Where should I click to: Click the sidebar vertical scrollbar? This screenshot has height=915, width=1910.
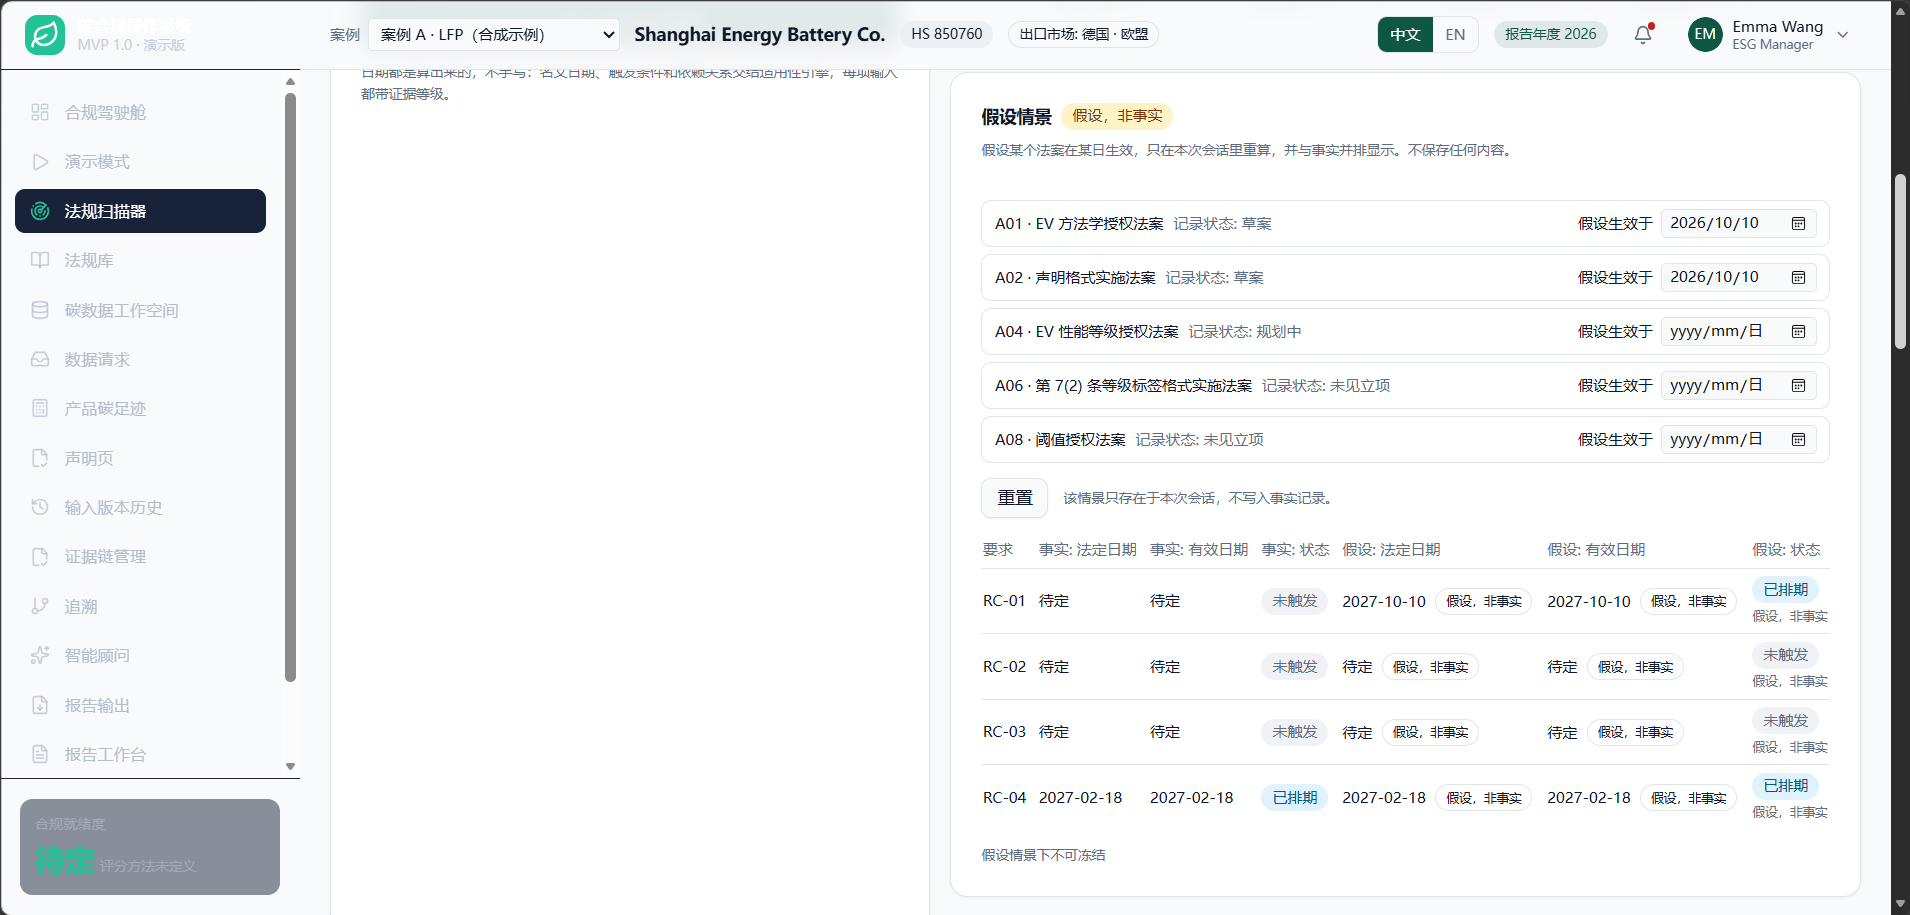pos(290,387)
